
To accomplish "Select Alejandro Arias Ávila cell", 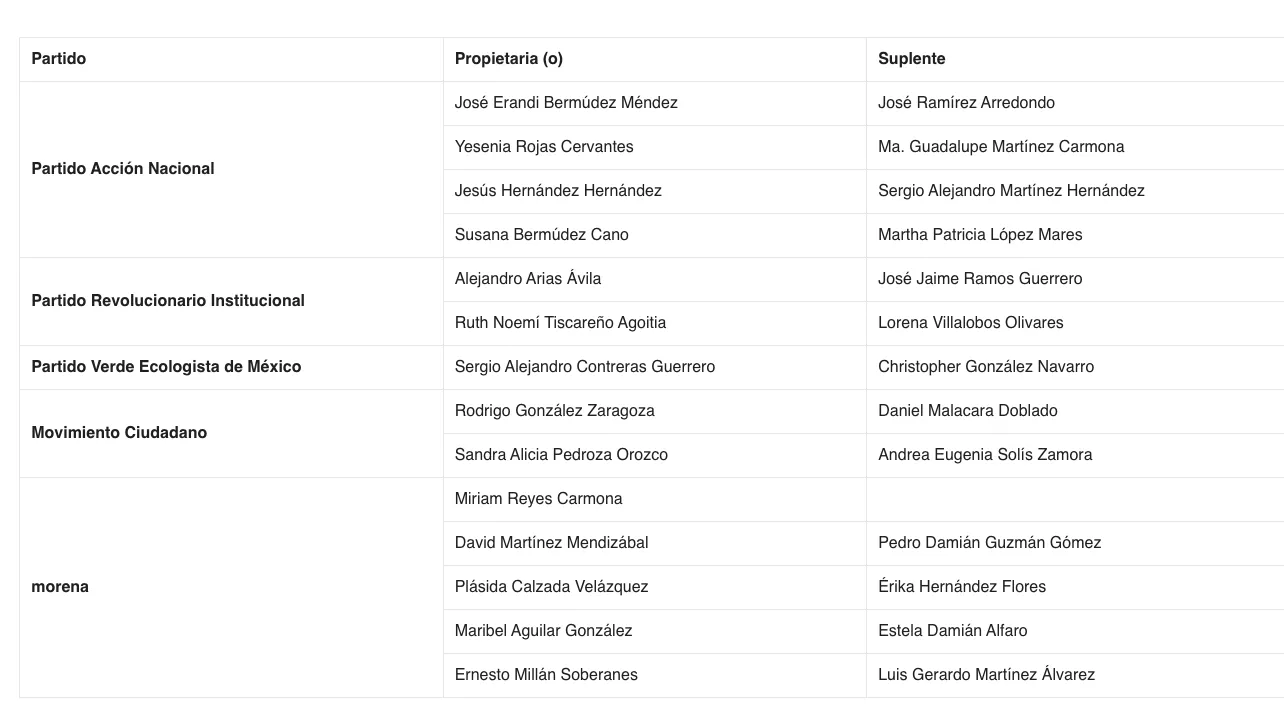I will (x=528, y=279).
